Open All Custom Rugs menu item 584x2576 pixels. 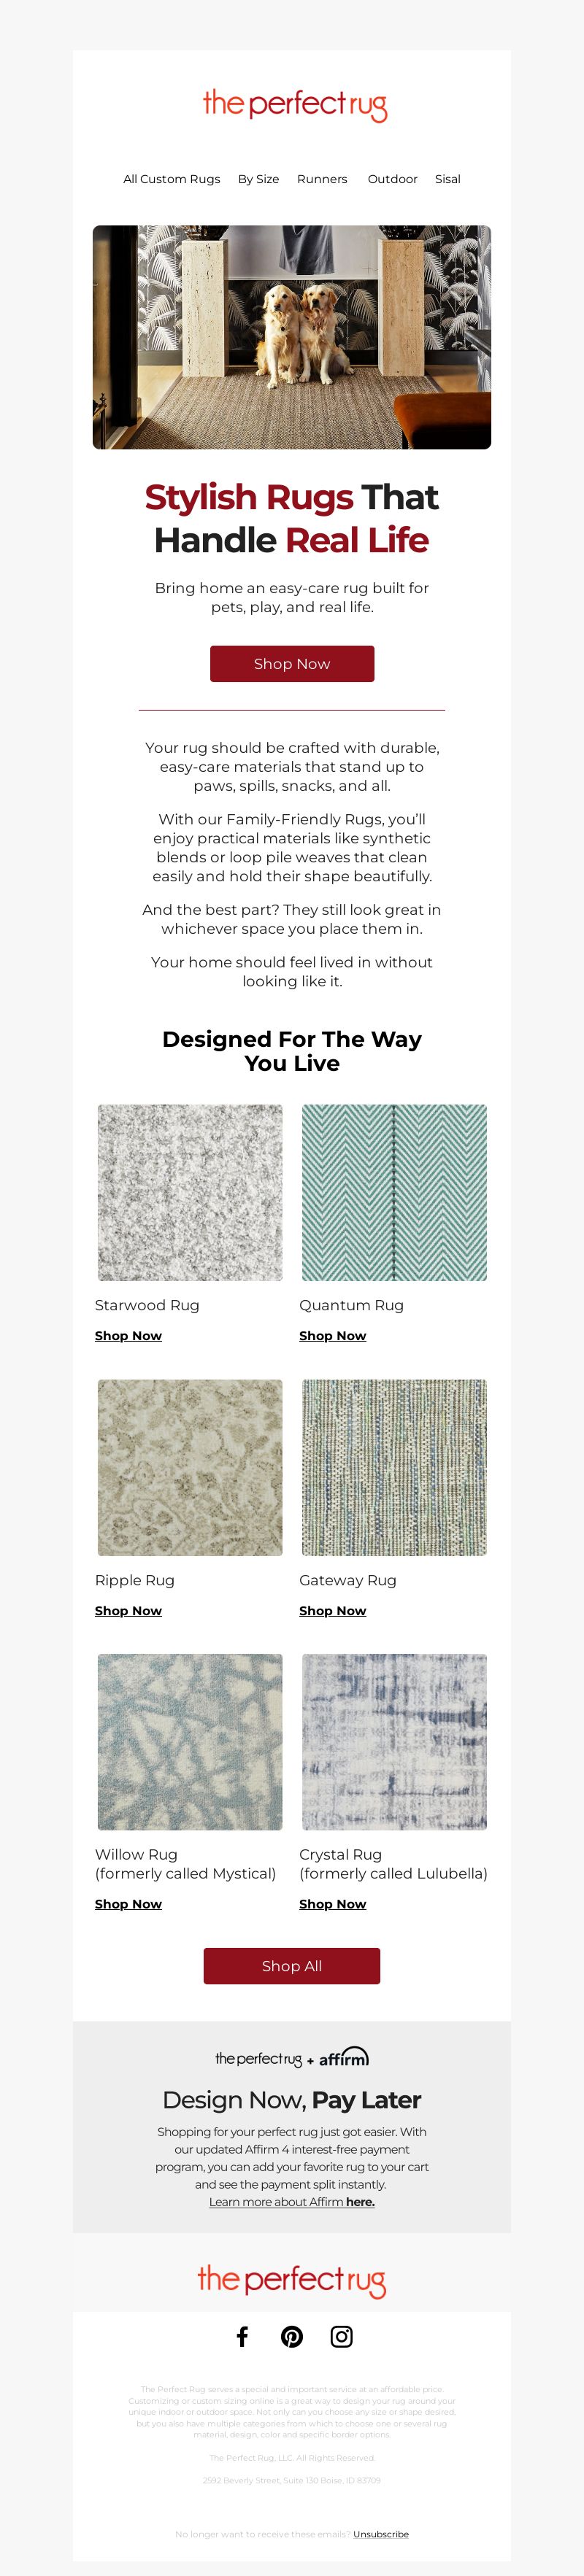pyautogui.click(x=172, y=179)
